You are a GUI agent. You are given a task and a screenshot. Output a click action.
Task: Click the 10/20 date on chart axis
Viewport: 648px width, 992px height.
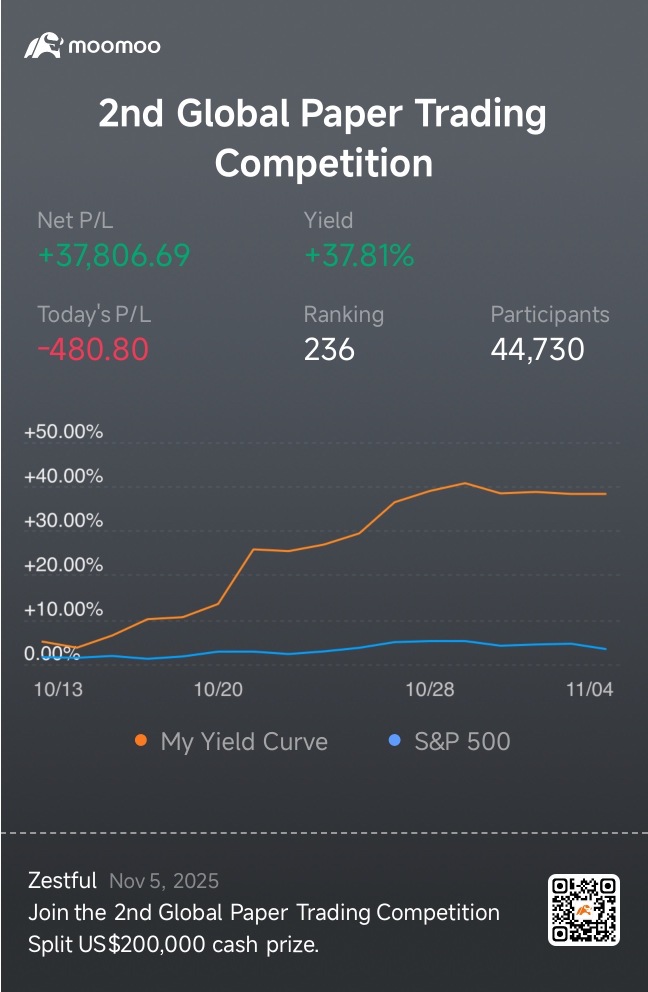pos(218,690)
